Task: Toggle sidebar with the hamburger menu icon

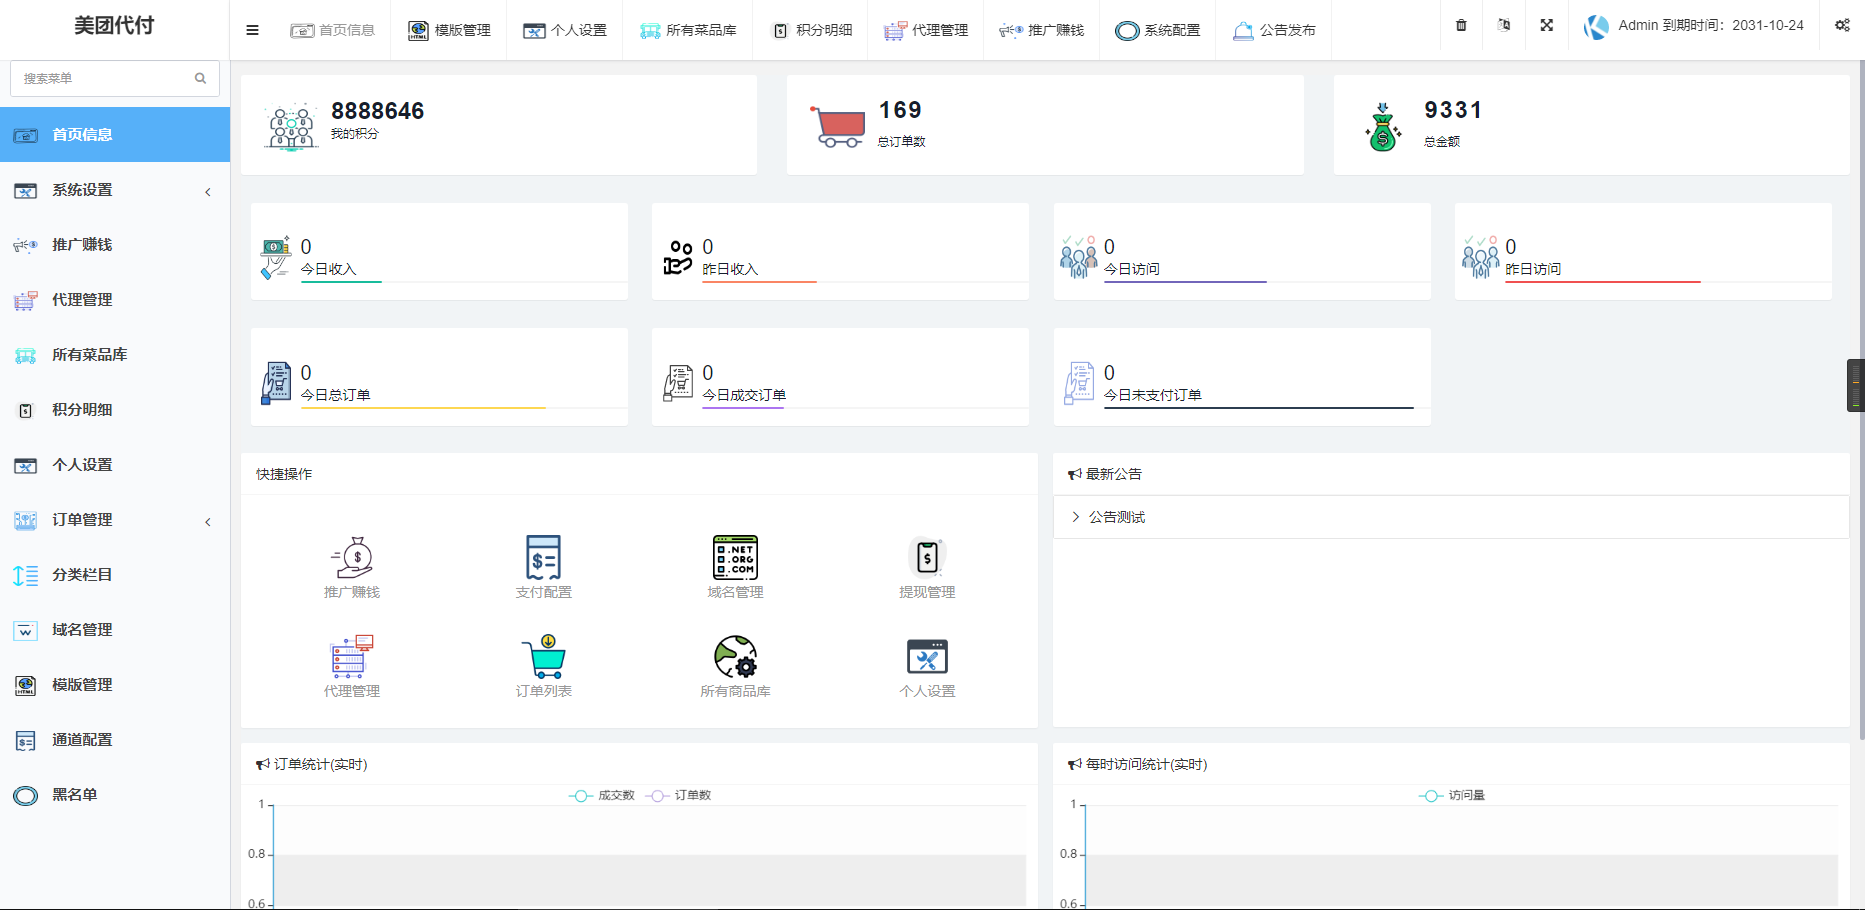Action: pyautogui.click(x=252, y=30)
